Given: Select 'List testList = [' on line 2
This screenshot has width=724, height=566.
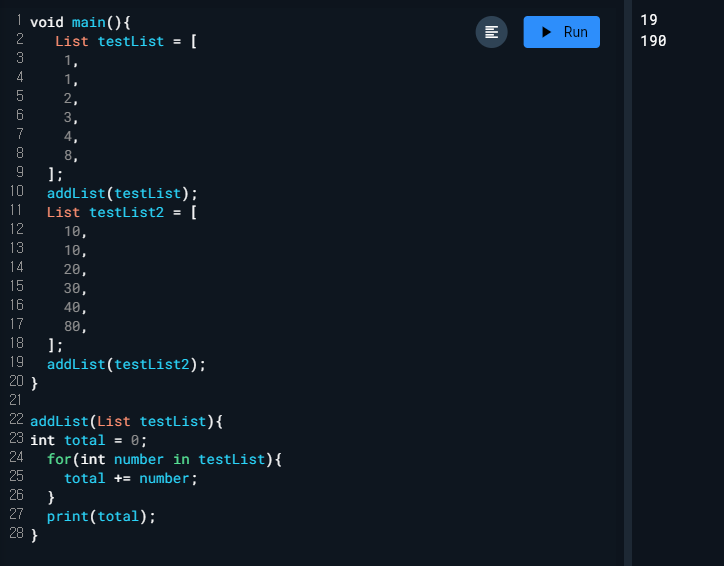Looking at the screenshot, I should click(x=126, y=42).
